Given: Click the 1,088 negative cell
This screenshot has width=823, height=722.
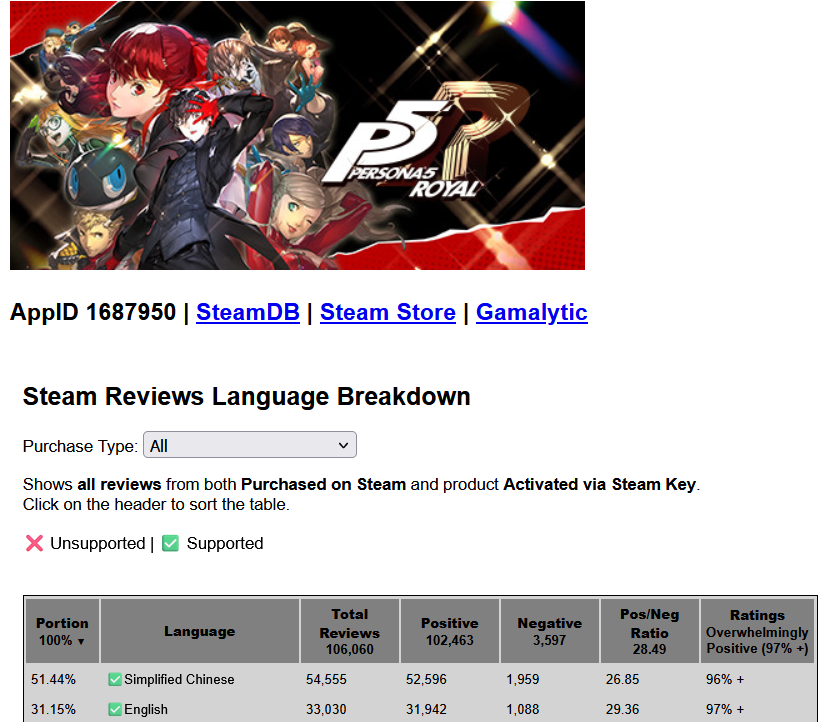Looking at the screenshot, I should (550, 709).
